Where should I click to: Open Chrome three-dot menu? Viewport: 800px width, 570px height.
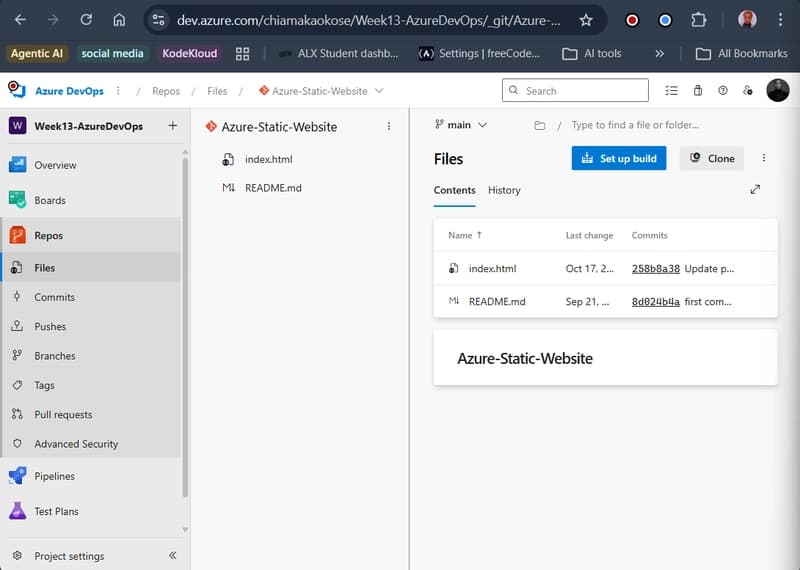(780, 20)
